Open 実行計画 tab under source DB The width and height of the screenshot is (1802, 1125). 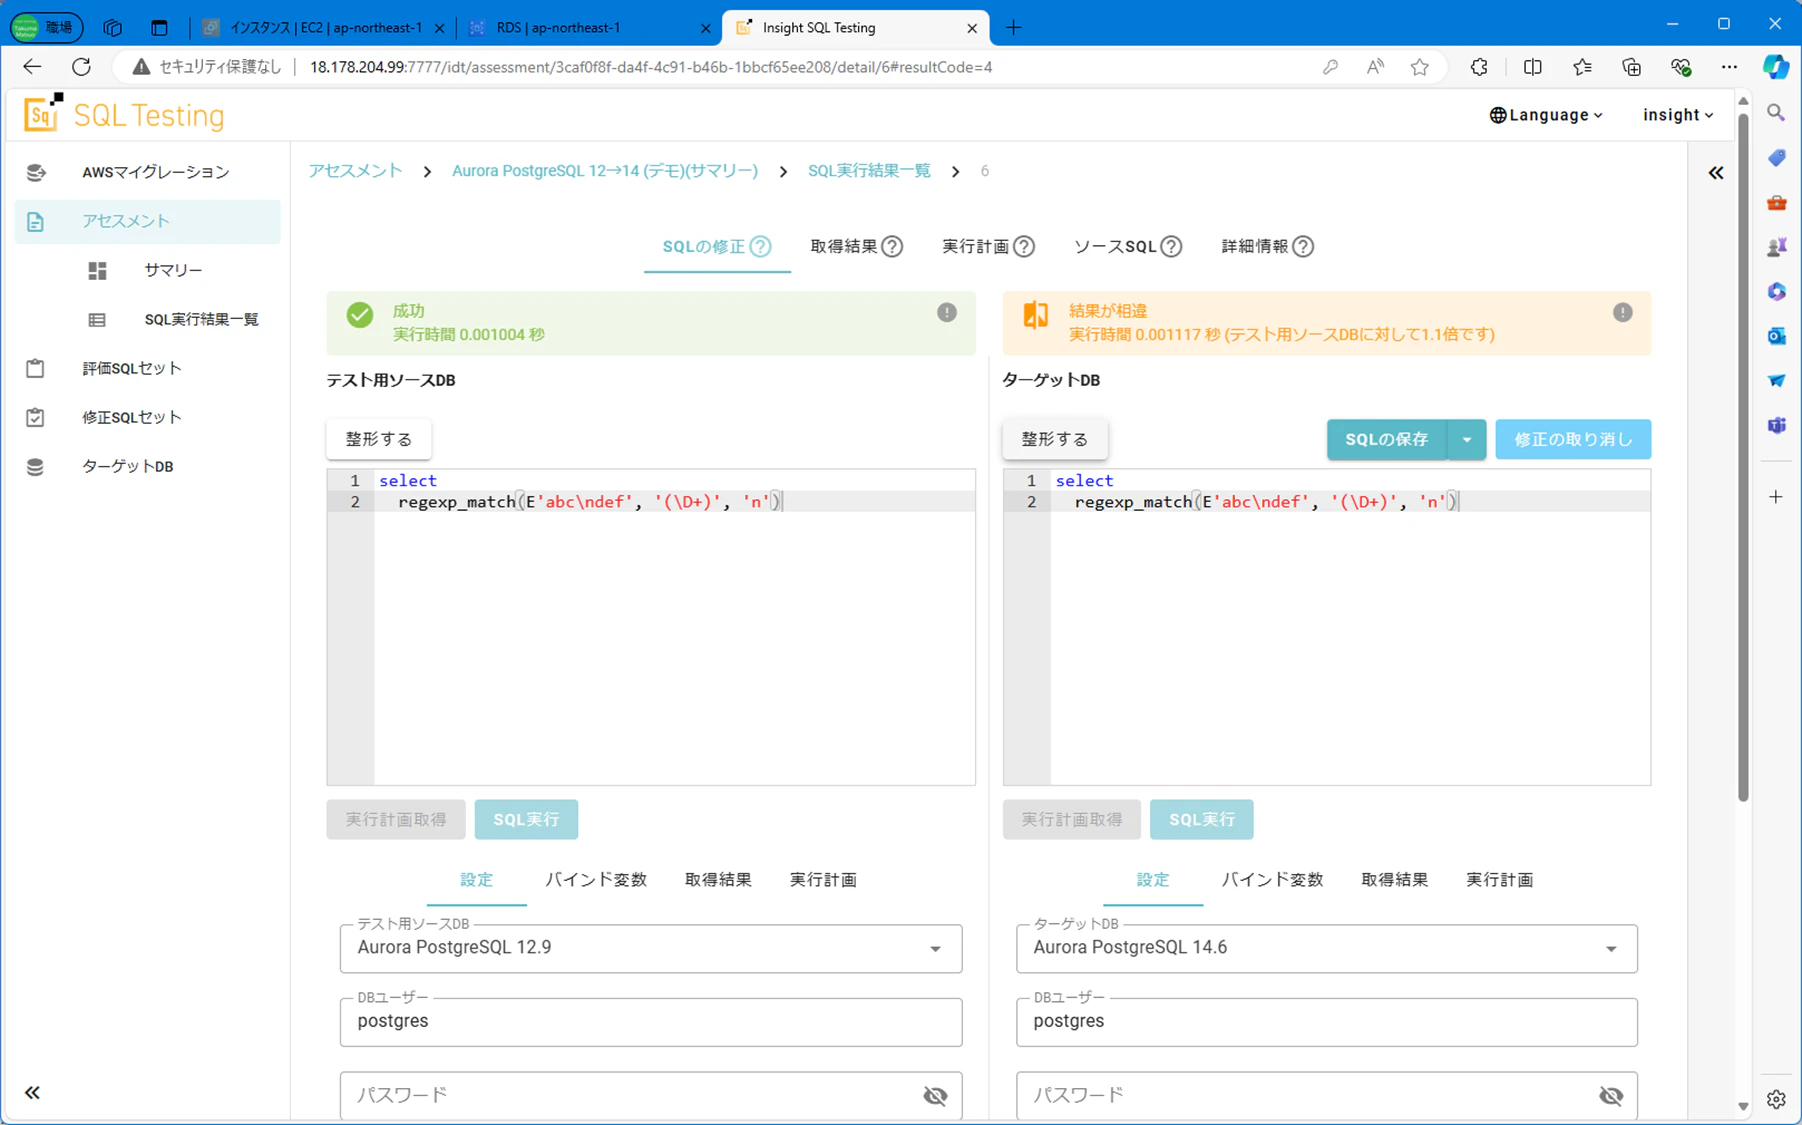pos(823,880)
